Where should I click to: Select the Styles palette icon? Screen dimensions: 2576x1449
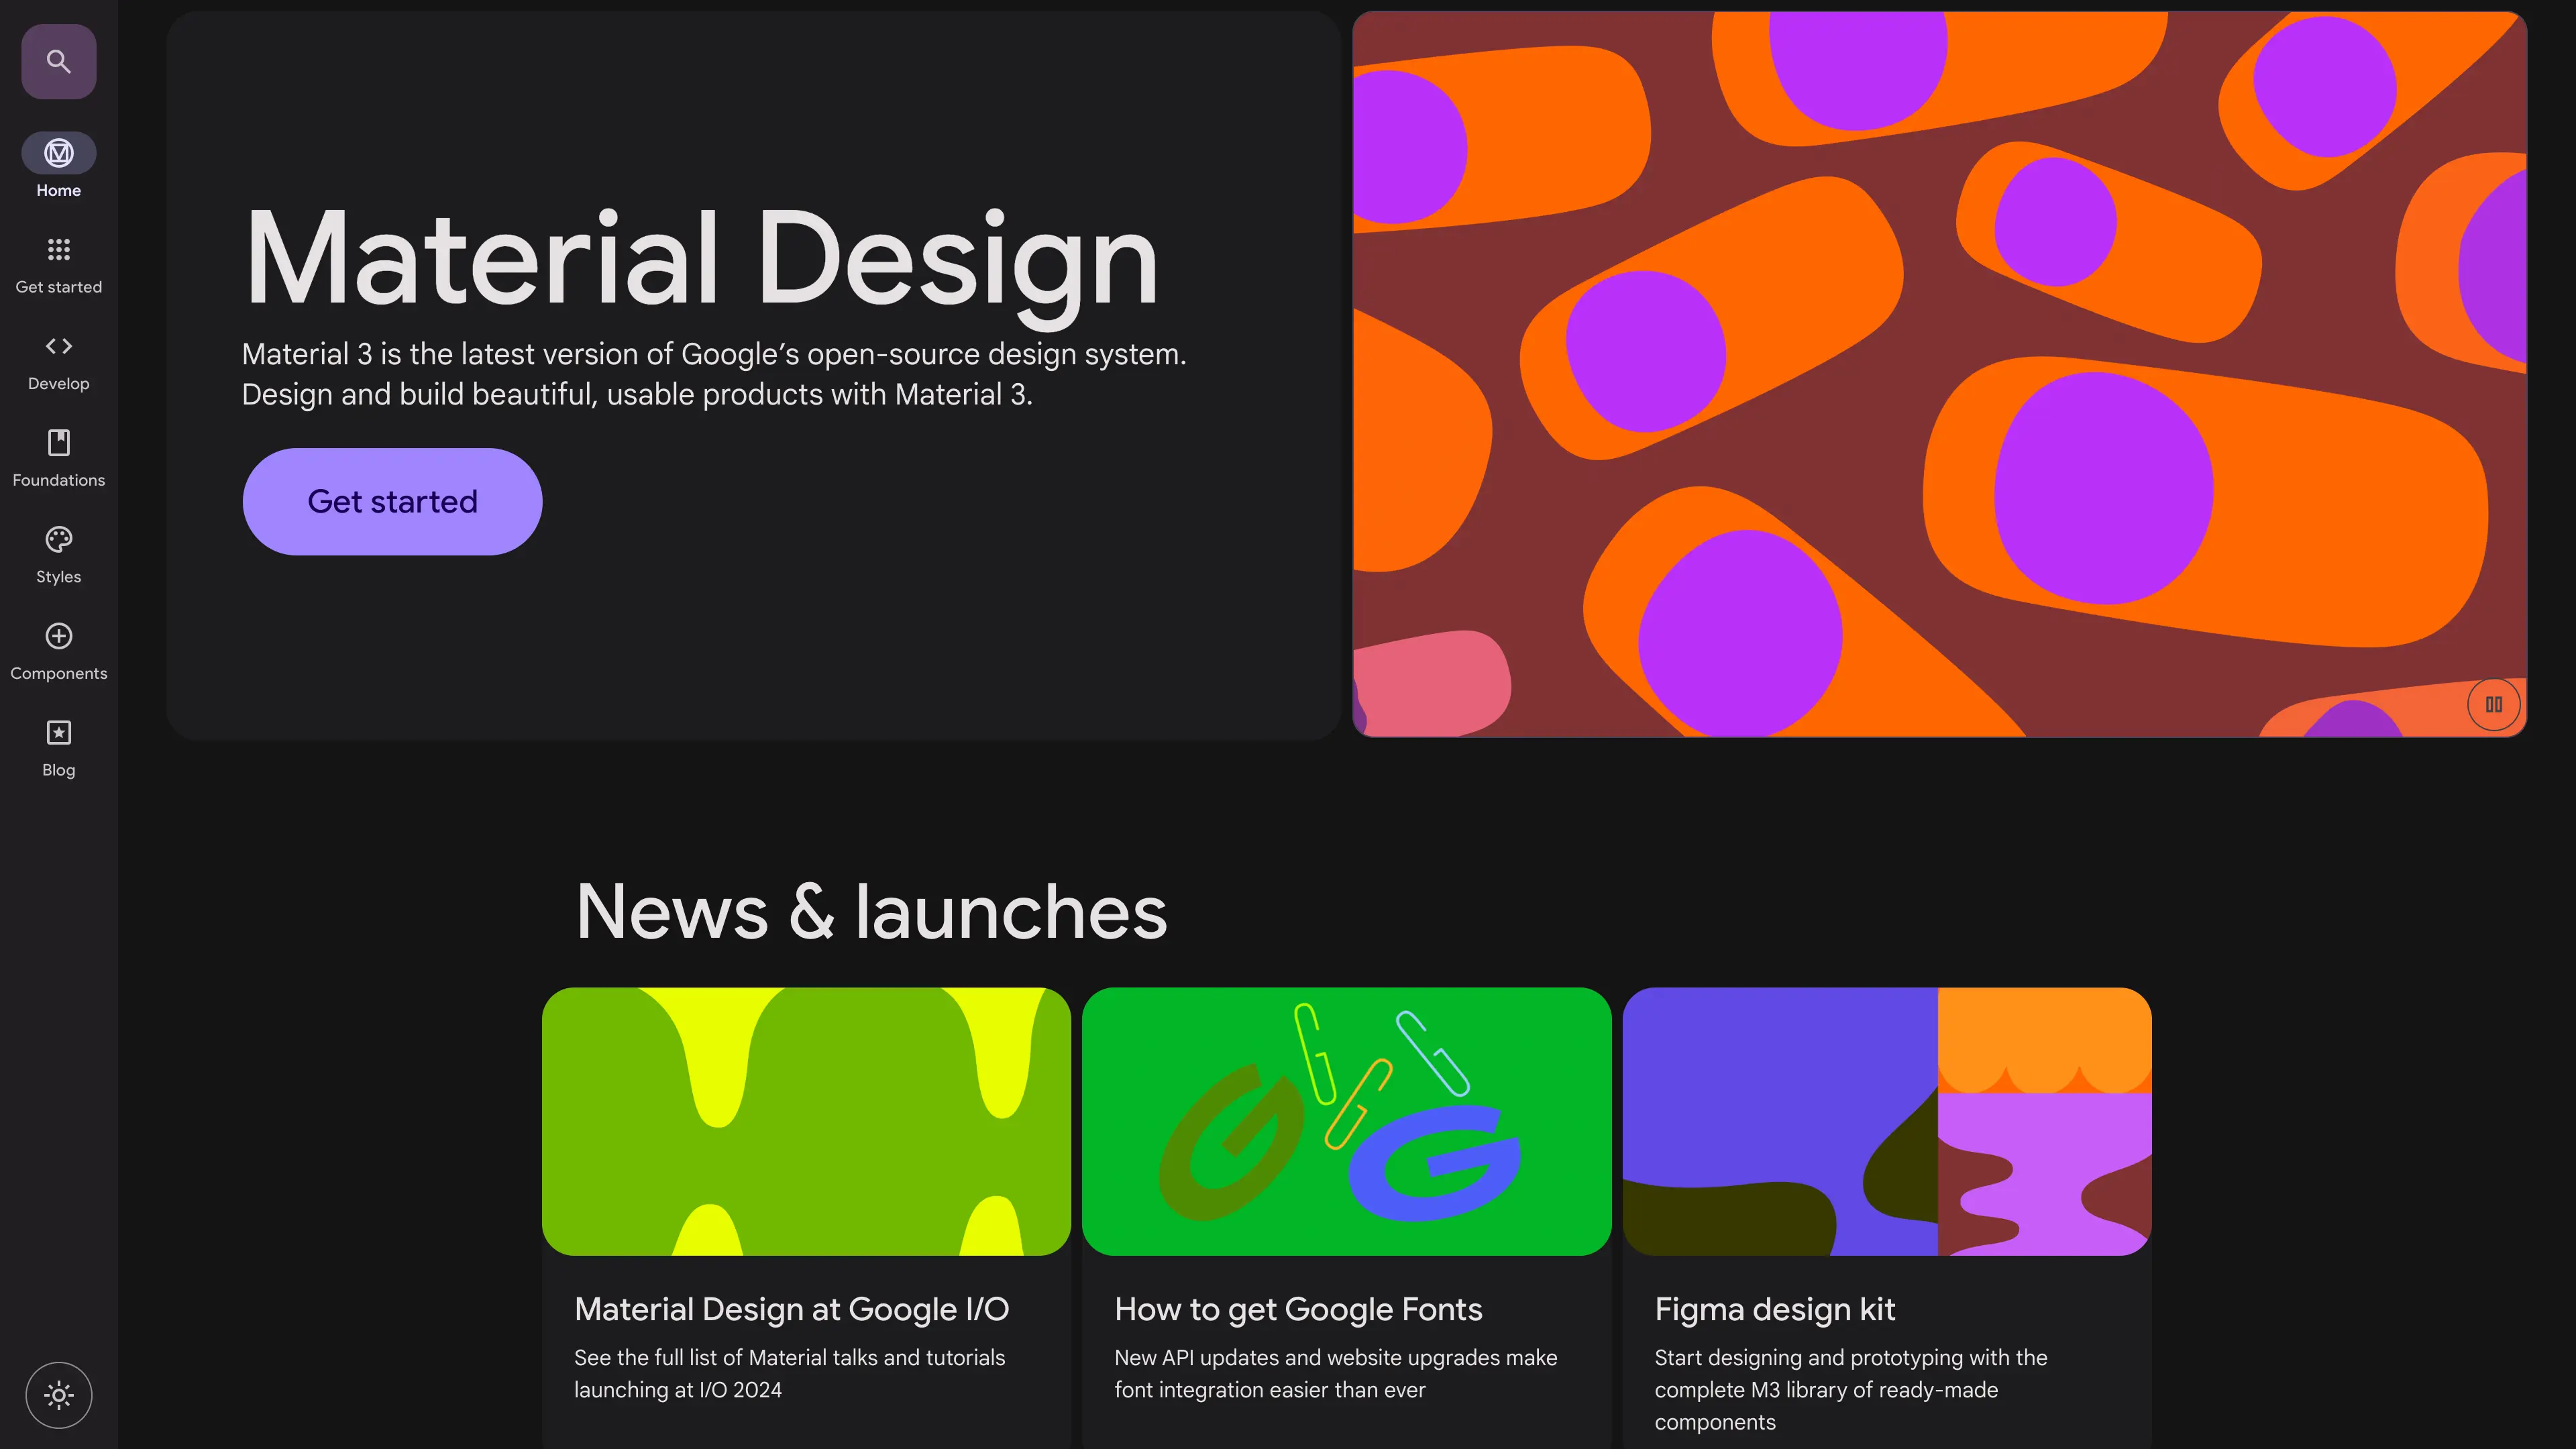click(x=59, y=539)
